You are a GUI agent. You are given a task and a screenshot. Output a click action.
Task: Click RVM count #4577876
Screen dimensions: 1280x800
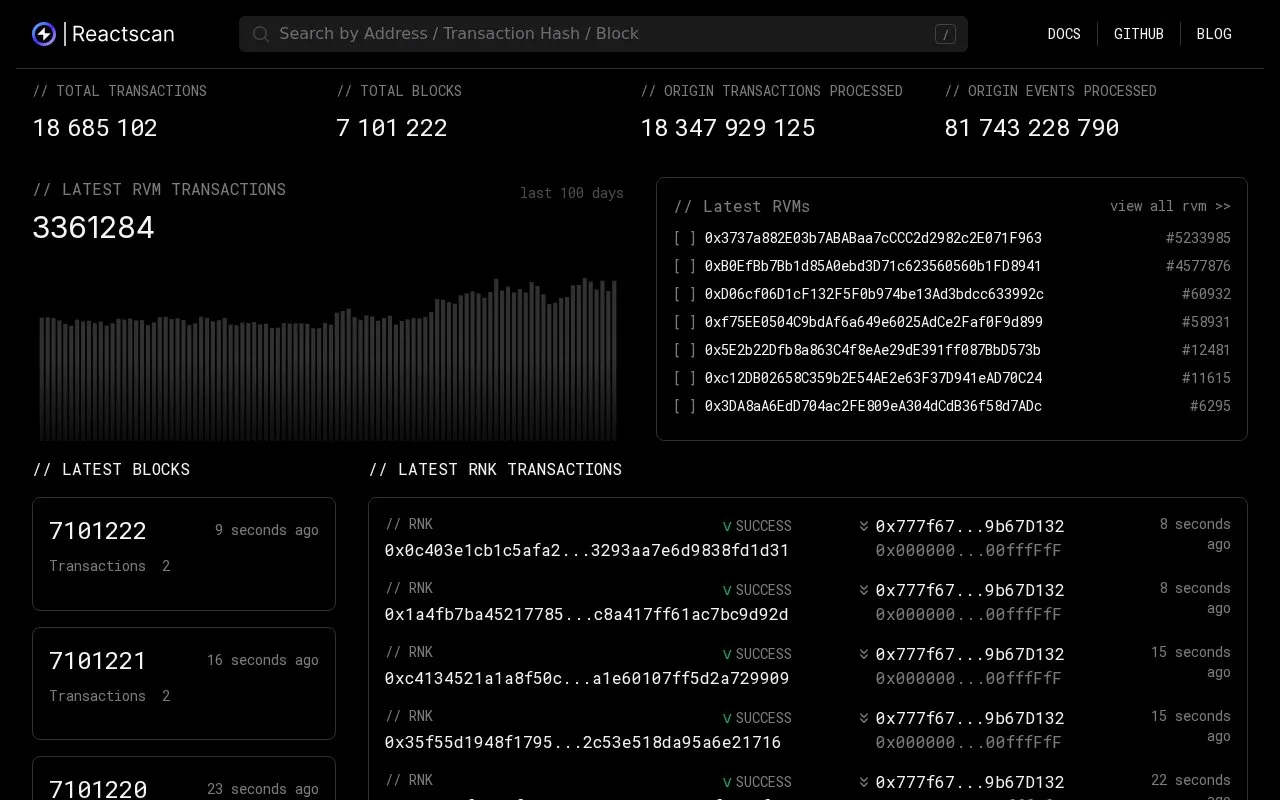(1198, 266)
